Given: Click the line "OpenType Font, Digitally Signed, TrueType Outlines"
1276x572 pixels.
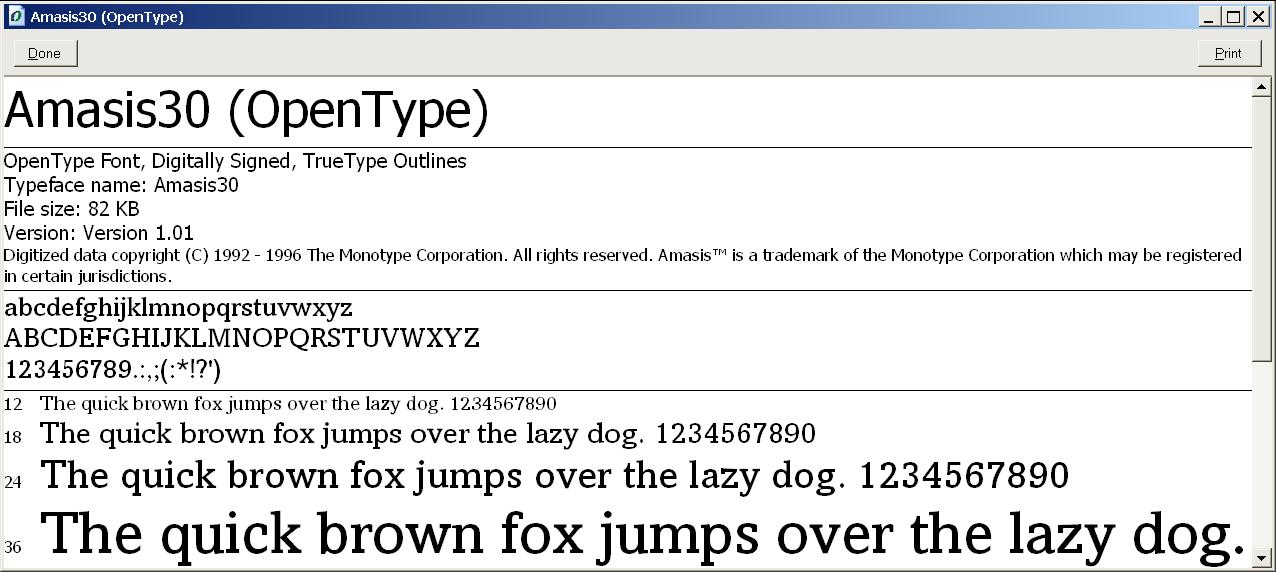Looking at the screenshot, I should coord(236,162).
